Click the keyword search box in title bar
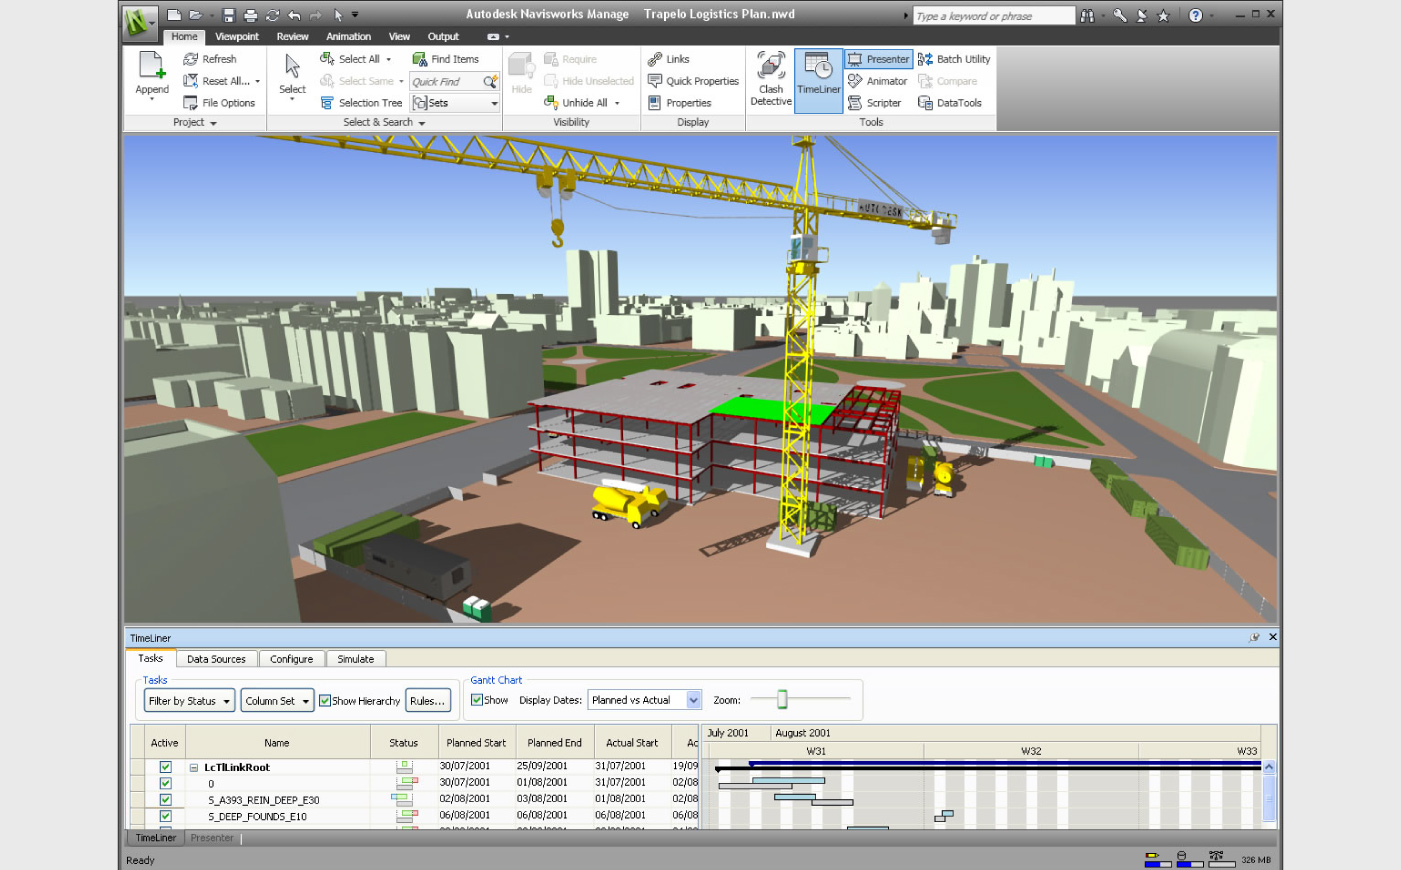 [994, 16]
